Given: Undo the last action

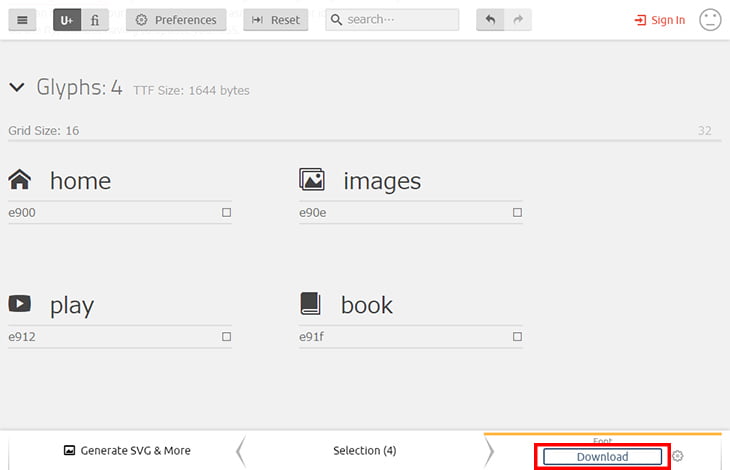Looking at the screenshot, I should (490, 20).
